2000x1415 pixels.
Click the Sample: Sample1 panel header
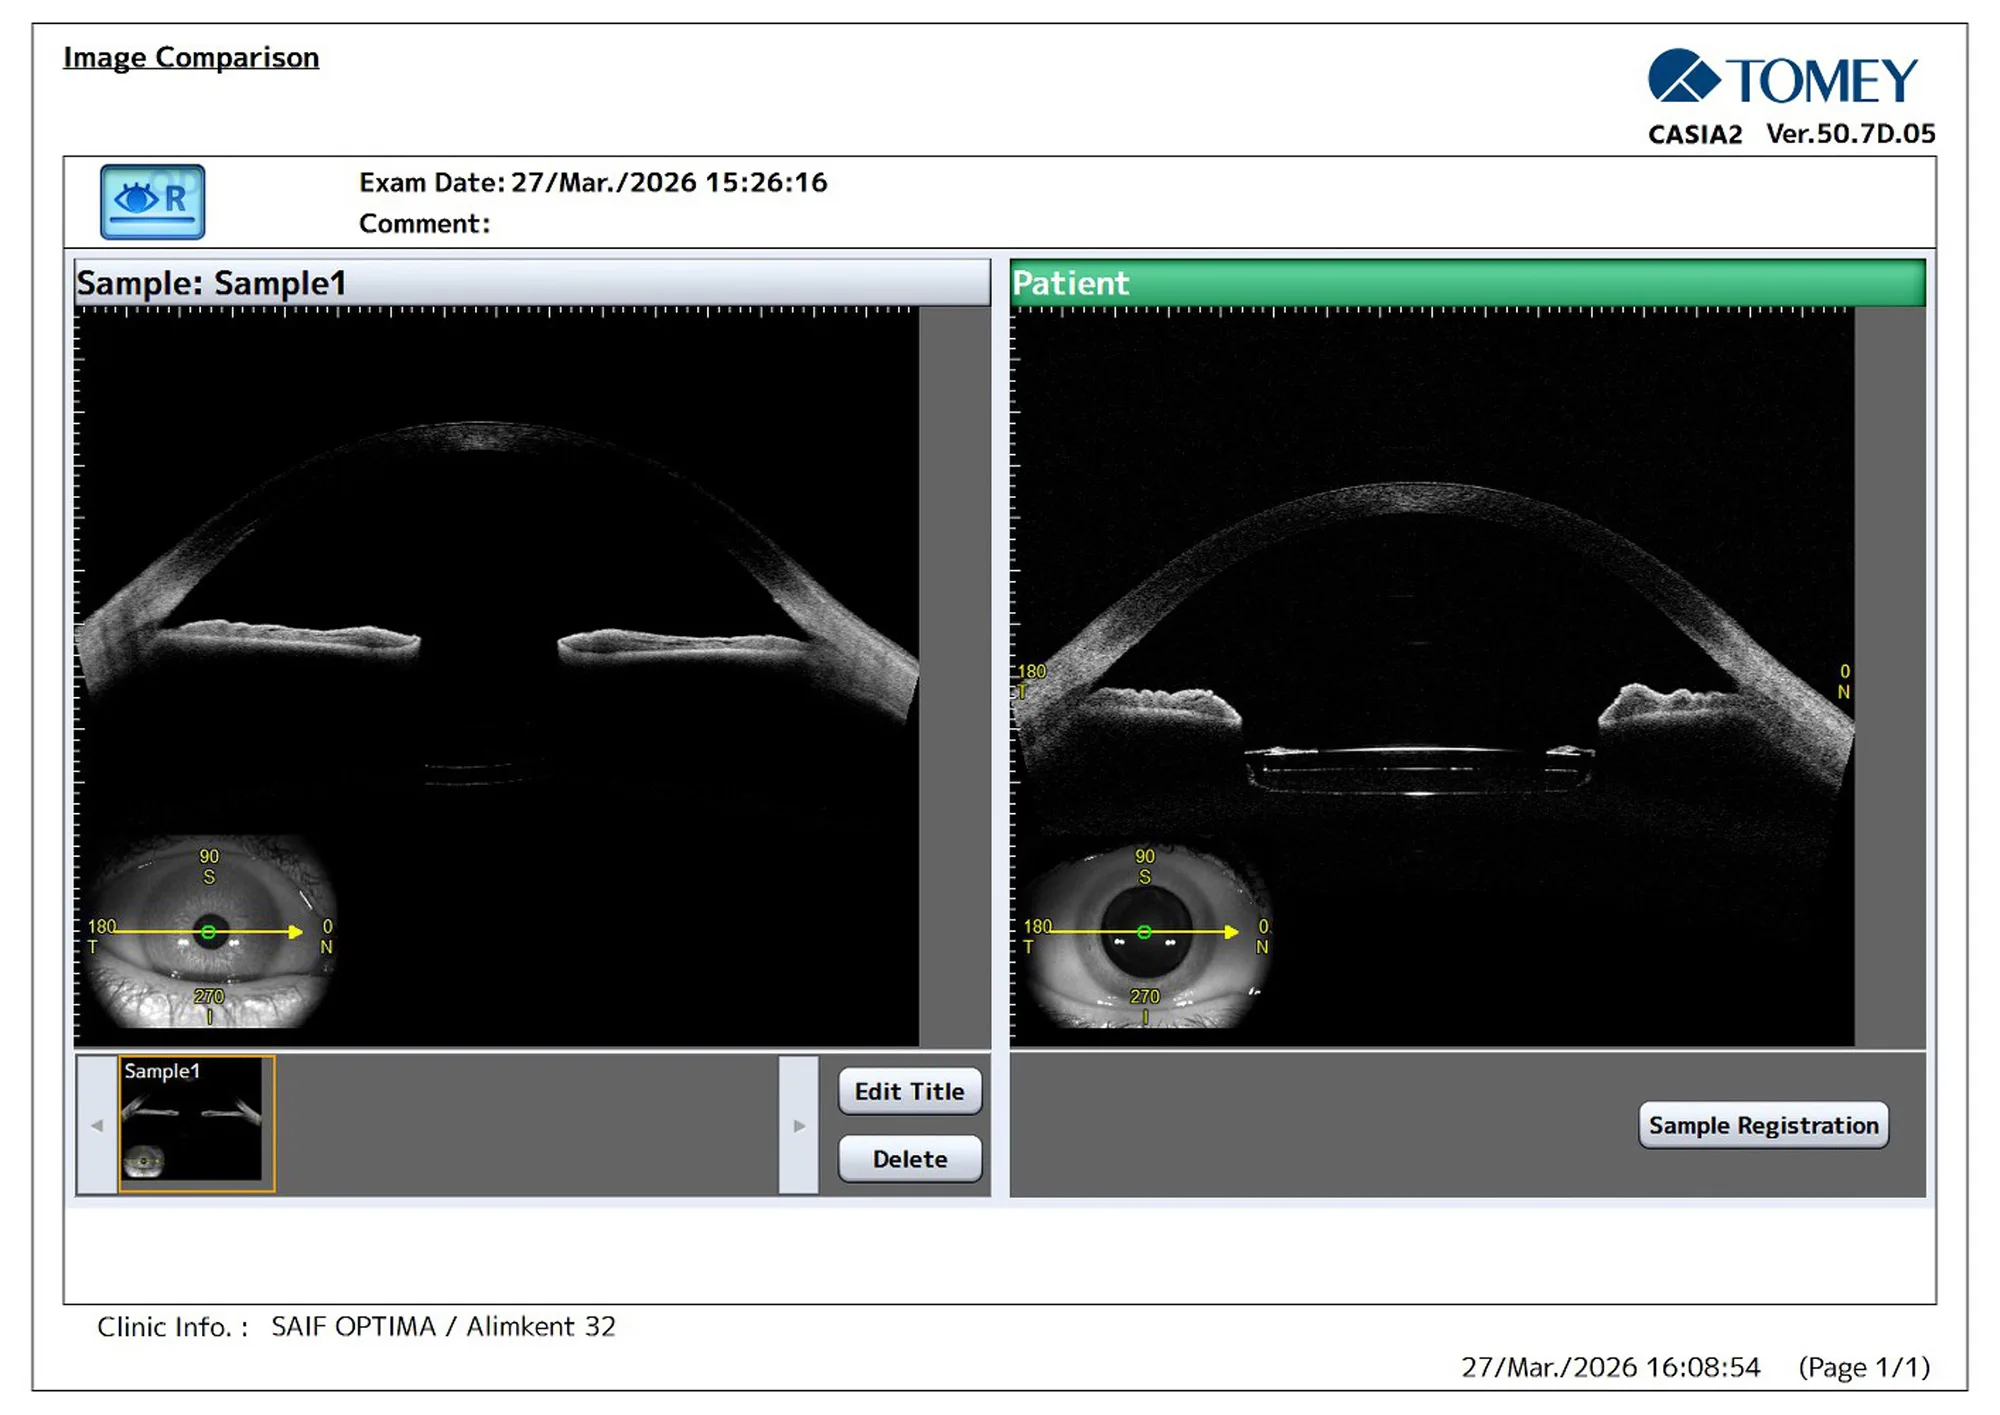click(x=532, y=283)
